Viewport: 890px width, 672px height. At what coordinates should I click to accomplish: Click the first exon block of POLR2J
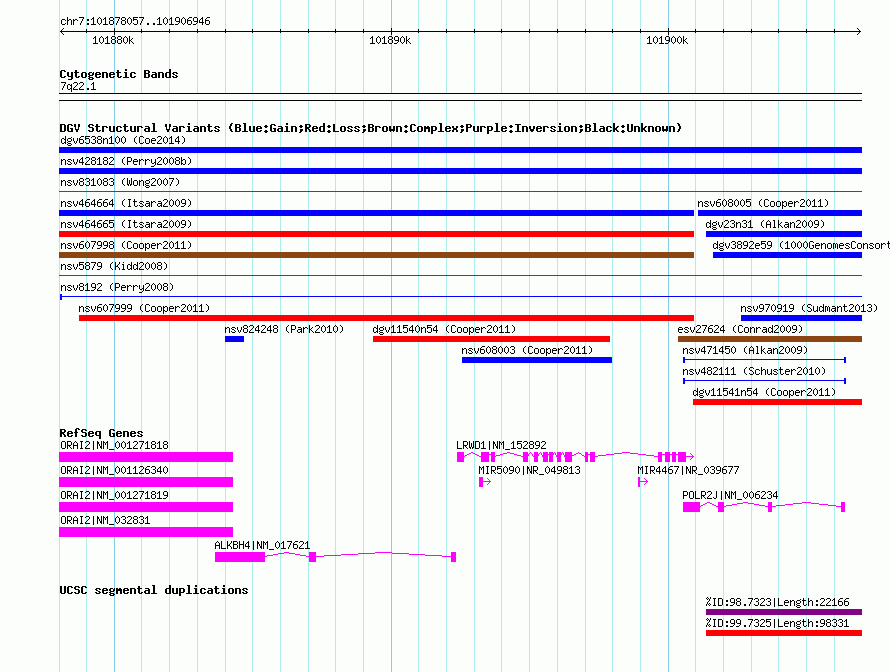[x=691, y=507]
